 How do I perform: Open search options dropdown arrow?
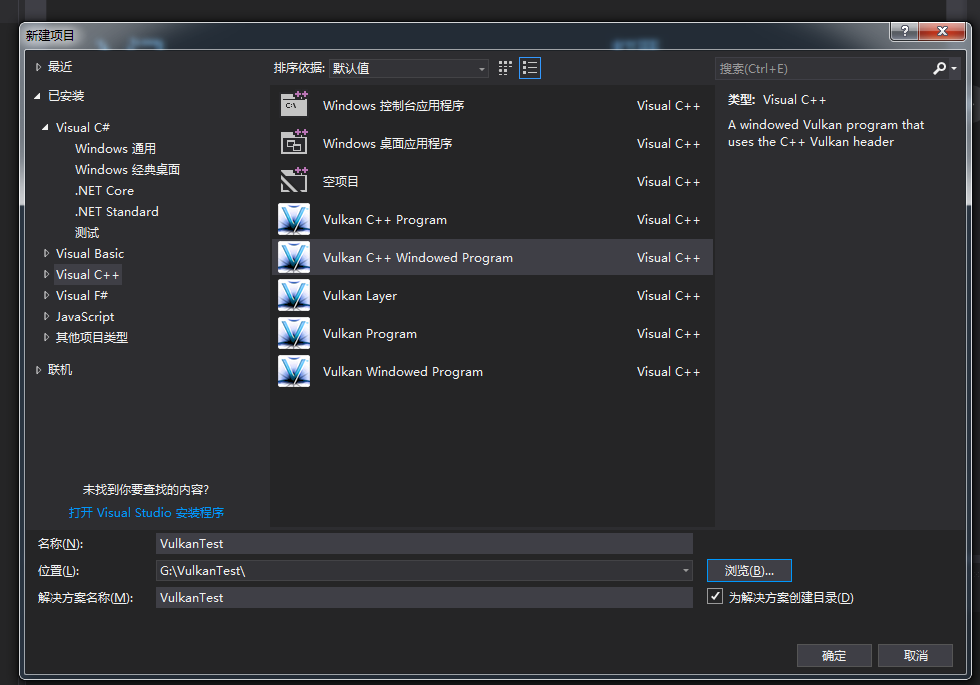click(x=954, y=68)
